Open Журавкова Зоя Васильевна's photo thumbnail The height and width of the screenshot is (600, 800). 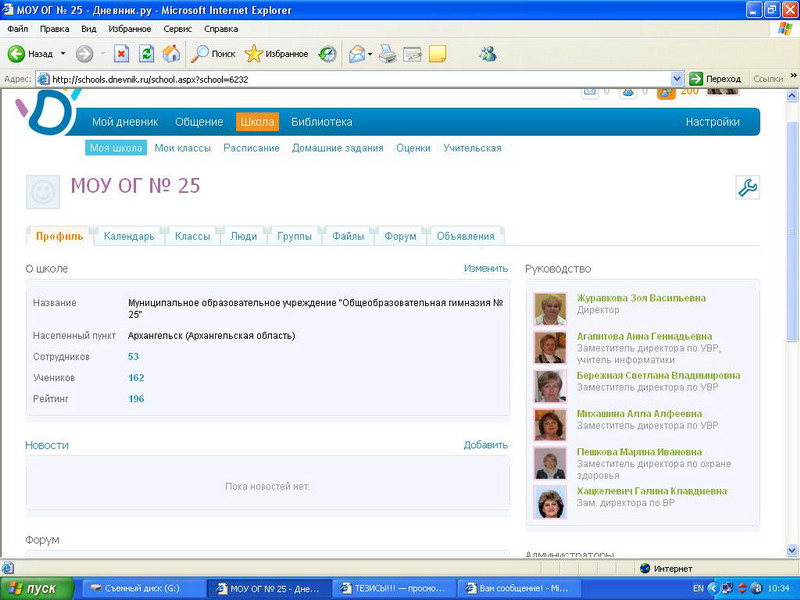pyautogui.click(x=550, y=309)
